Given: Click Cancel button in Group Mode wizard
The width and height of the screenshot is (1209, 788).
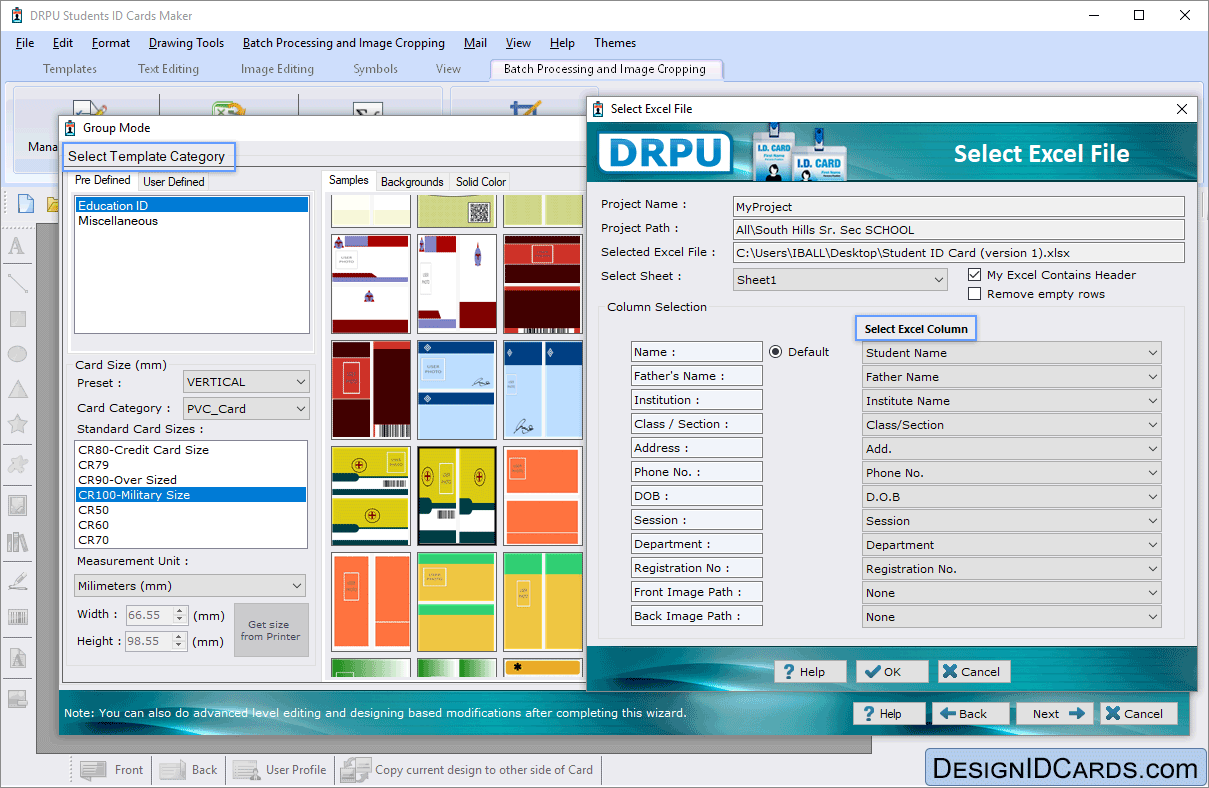Looking at the screenshot, I should (x=1138, y=713).
